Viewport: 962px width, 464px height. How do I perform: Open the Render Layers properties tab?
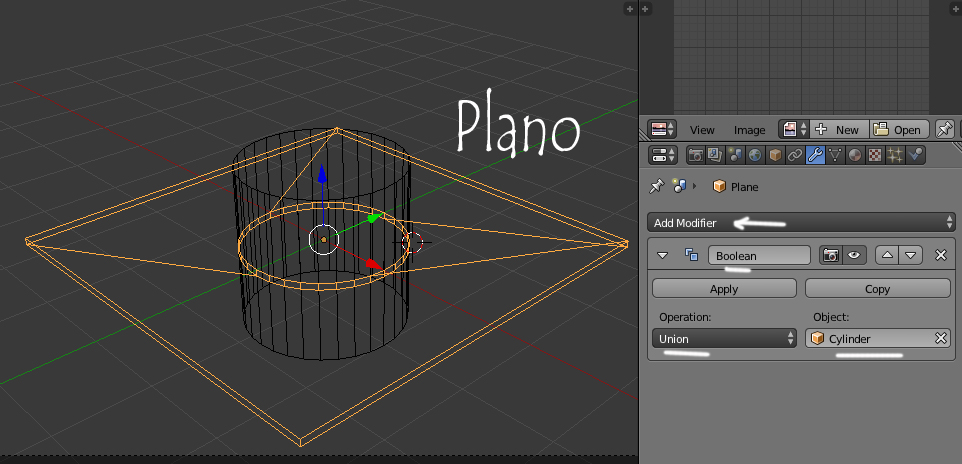coord(715,155)
